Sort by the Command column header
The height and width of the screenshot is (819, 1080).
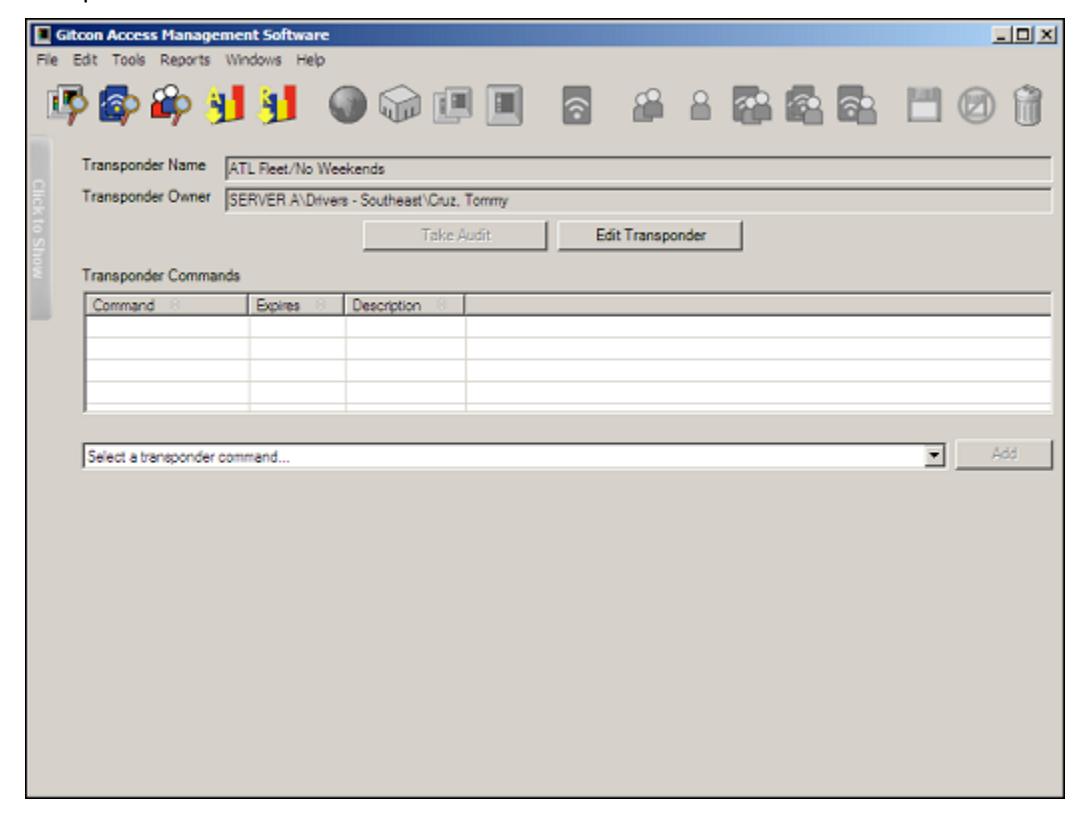(x=166, y=305)
